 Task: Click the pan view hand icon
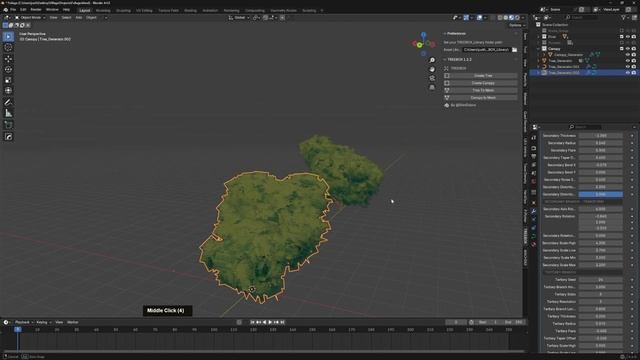[x=432, y=69]
